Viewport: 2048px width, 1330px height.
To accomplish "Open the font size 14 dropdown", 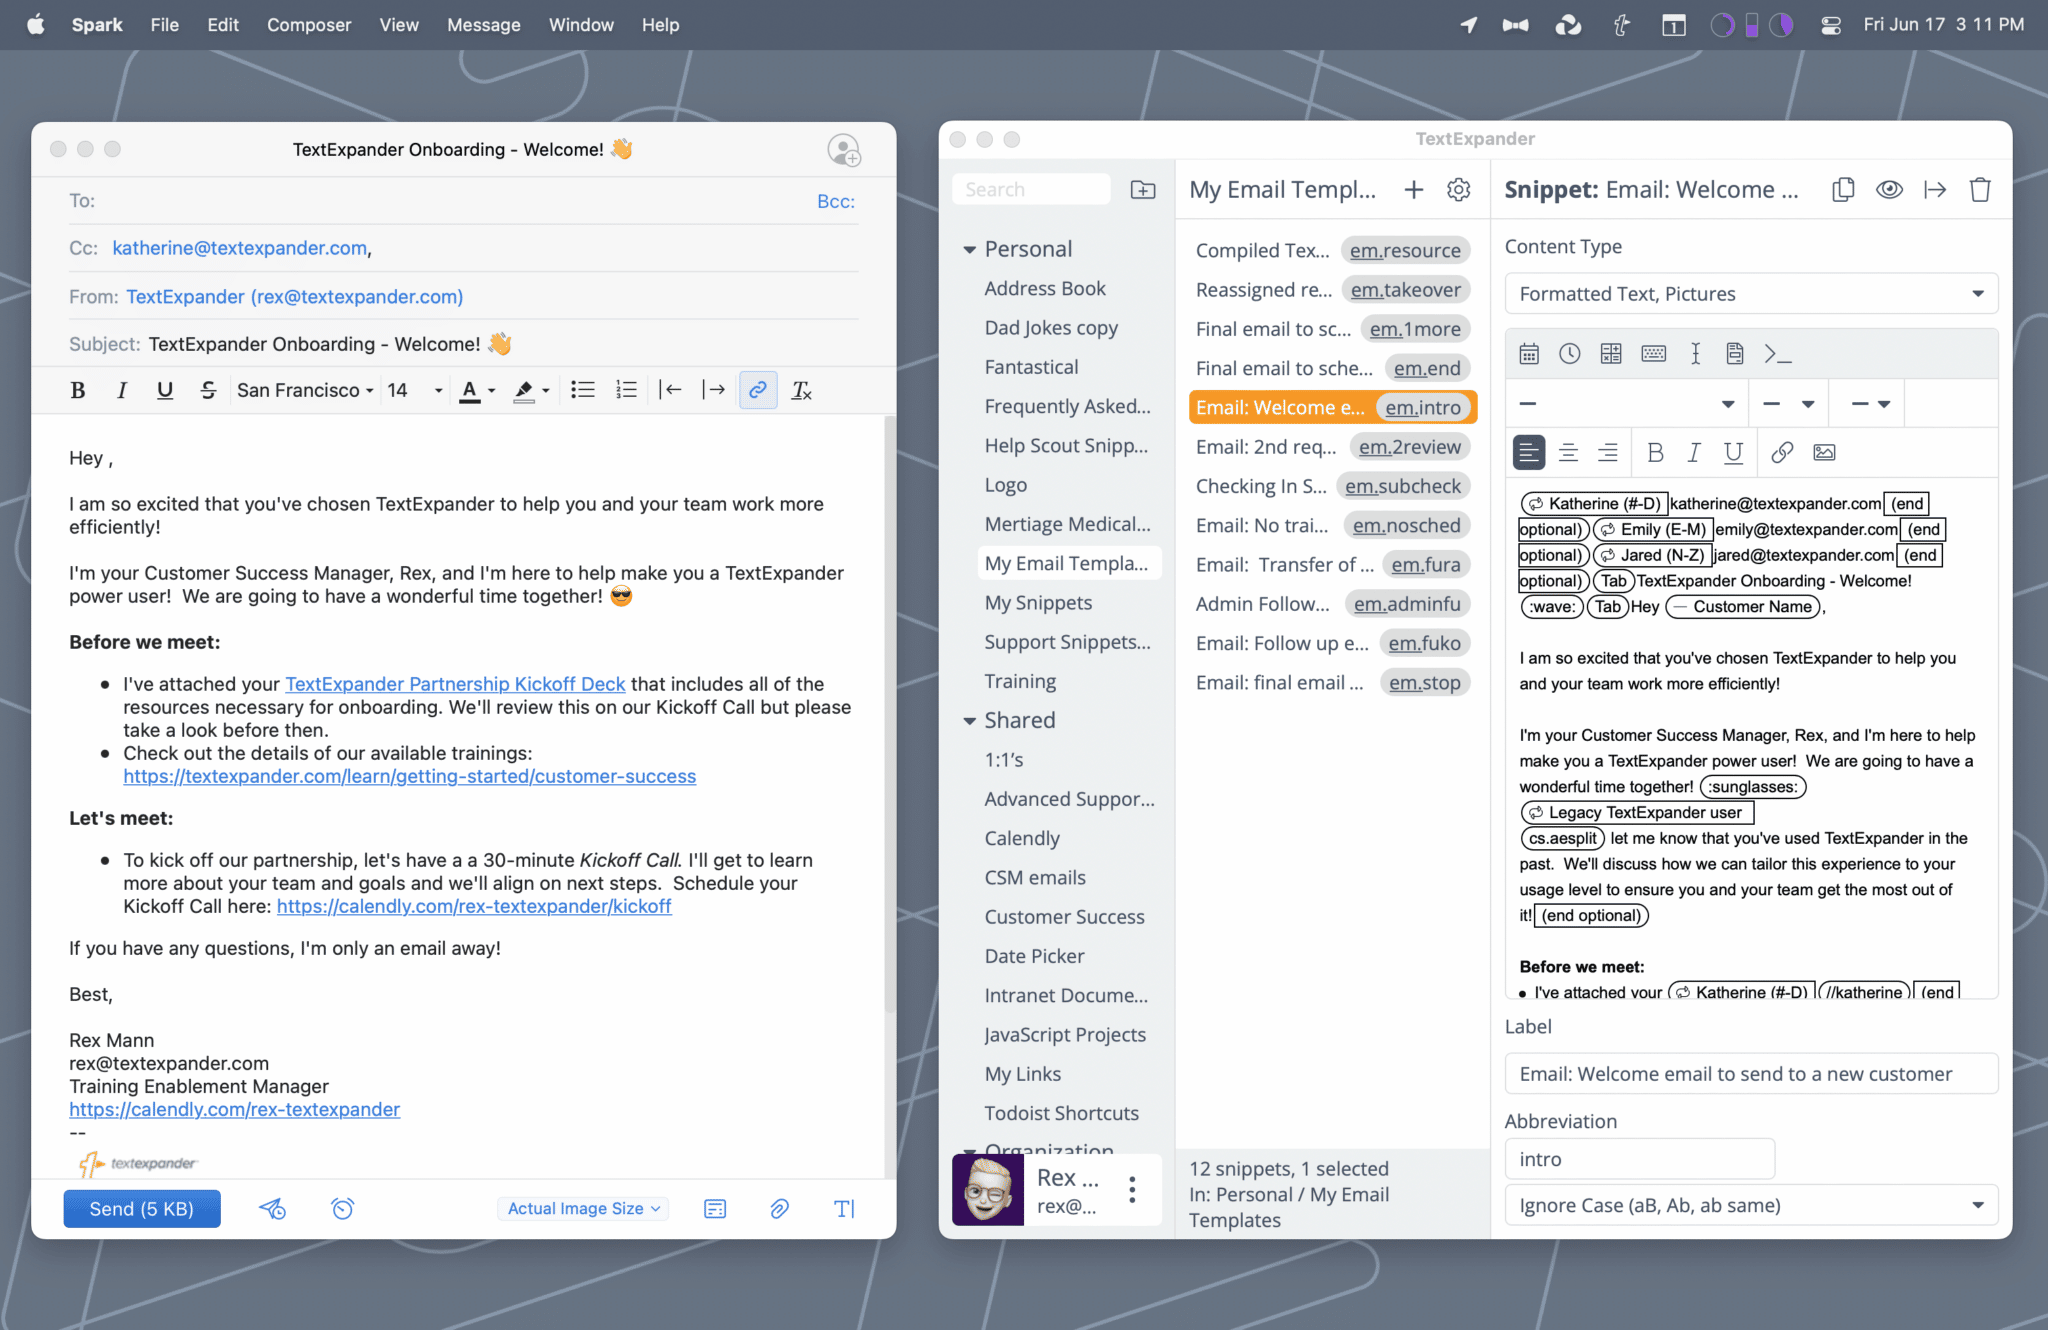I will (x=414, y=390).
